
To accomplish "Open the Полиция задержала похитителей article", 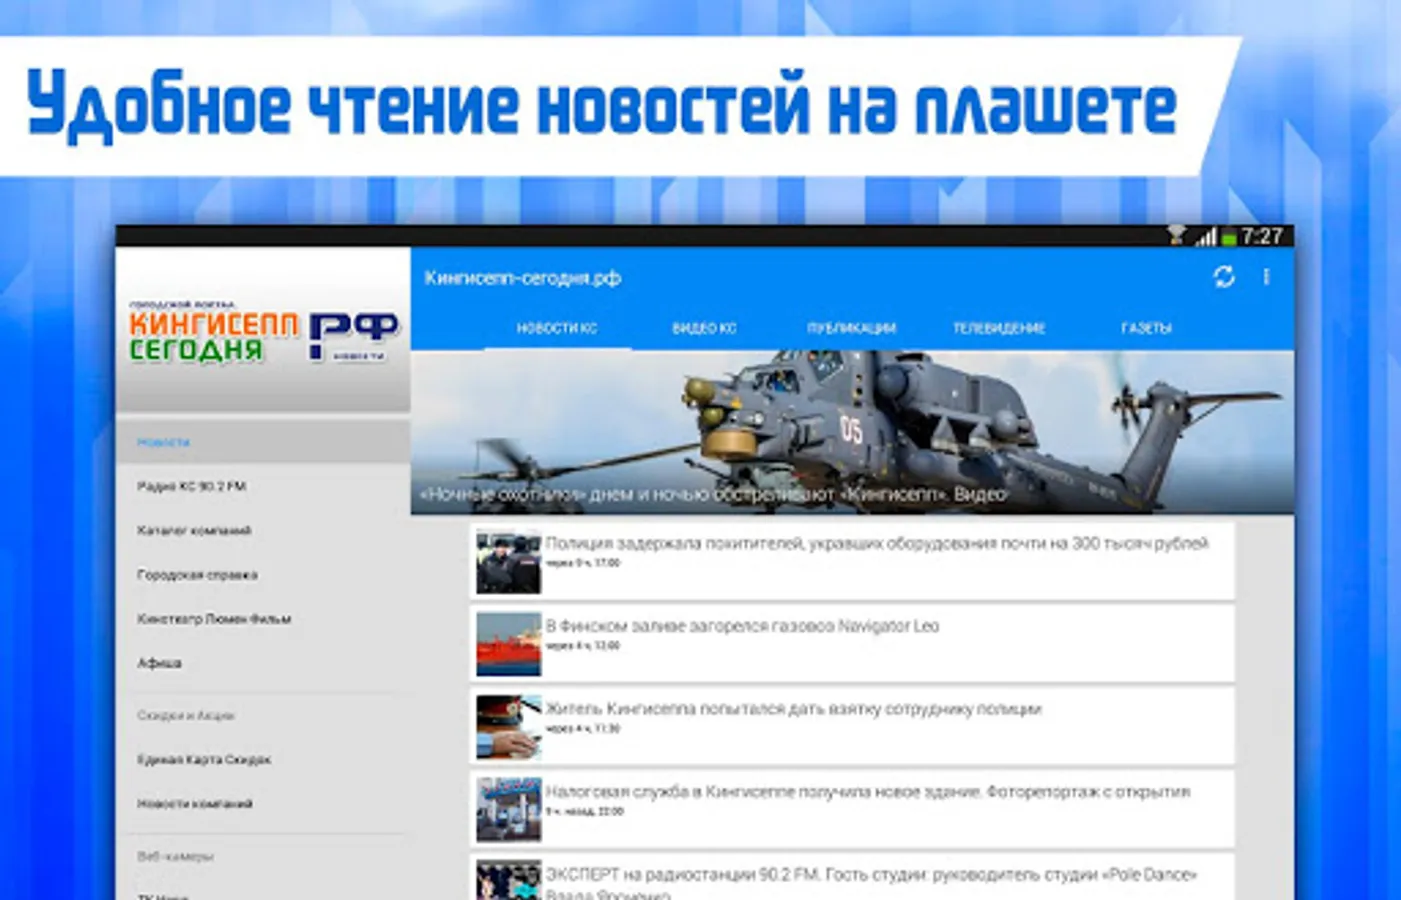I will point(852,560).
